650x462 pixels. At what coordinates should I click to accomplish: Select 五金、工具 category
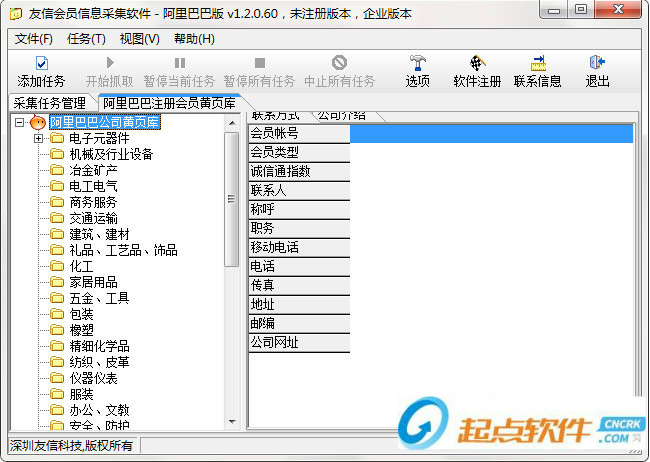[99, 298]
